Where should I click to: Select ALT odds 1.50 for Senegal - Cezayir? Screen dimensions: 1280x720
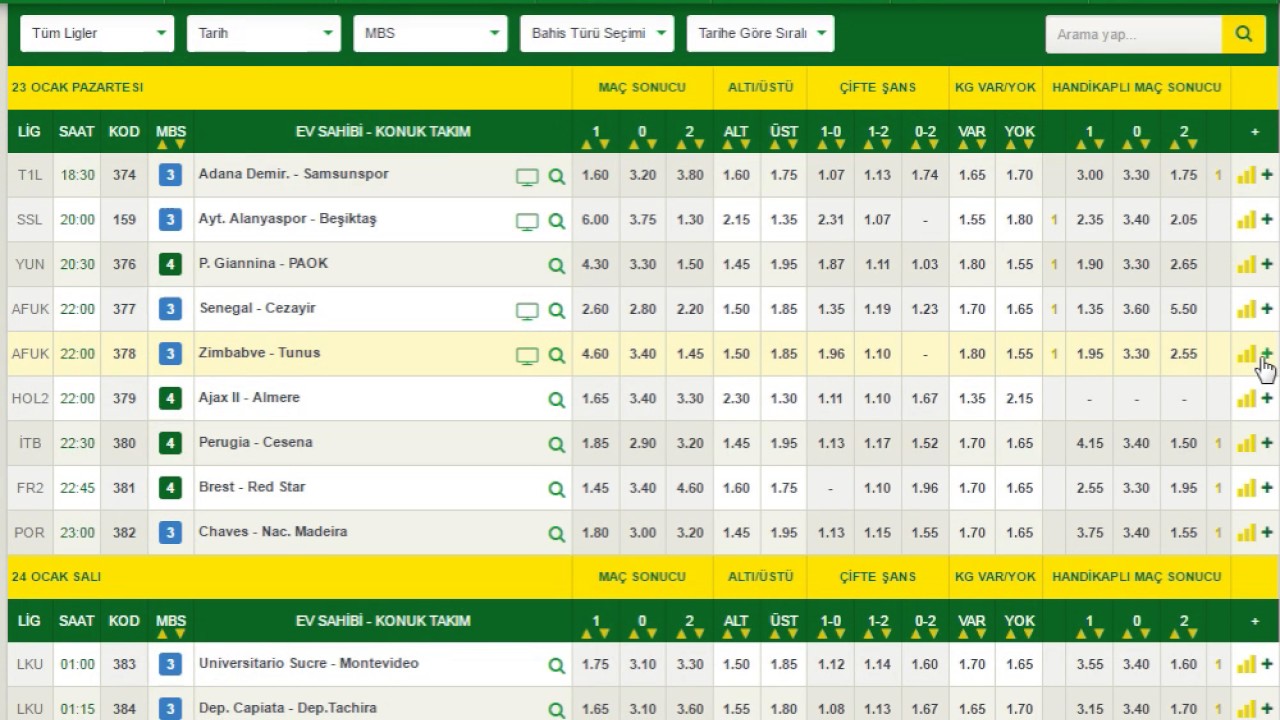point(736,309)
